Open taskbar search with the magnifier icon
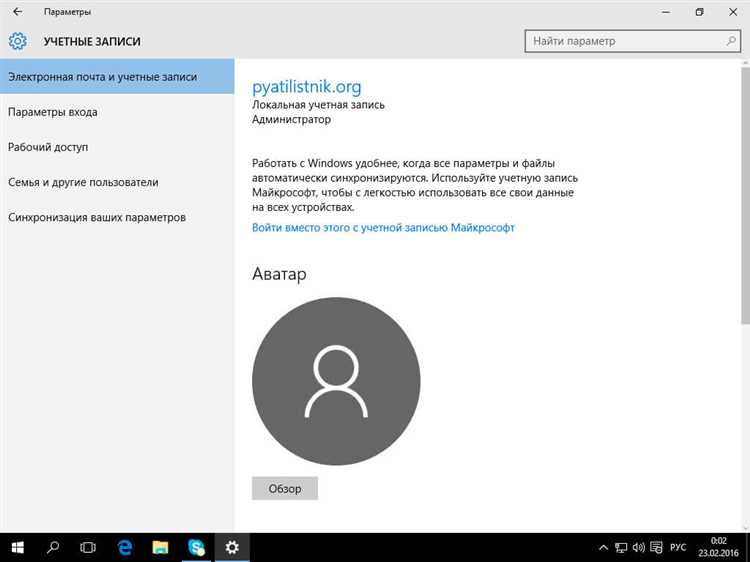 (x=53, y=547)
